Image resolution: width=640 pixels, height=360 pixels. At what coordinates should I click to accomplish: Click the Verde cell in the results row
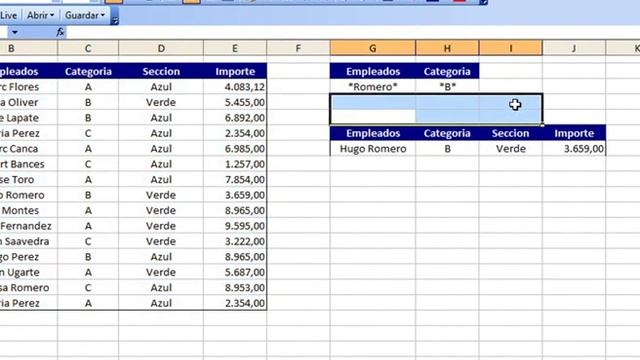(x=511, y=149)
